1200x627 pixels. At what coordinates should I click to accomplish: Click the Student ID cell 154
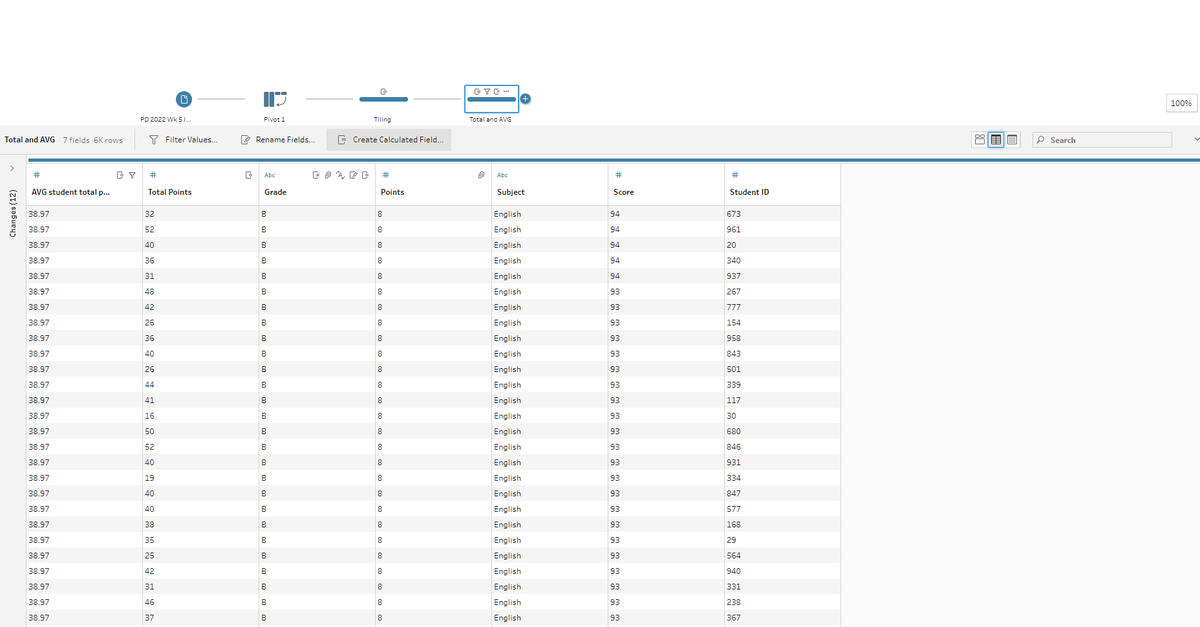(x=783, y=323)
